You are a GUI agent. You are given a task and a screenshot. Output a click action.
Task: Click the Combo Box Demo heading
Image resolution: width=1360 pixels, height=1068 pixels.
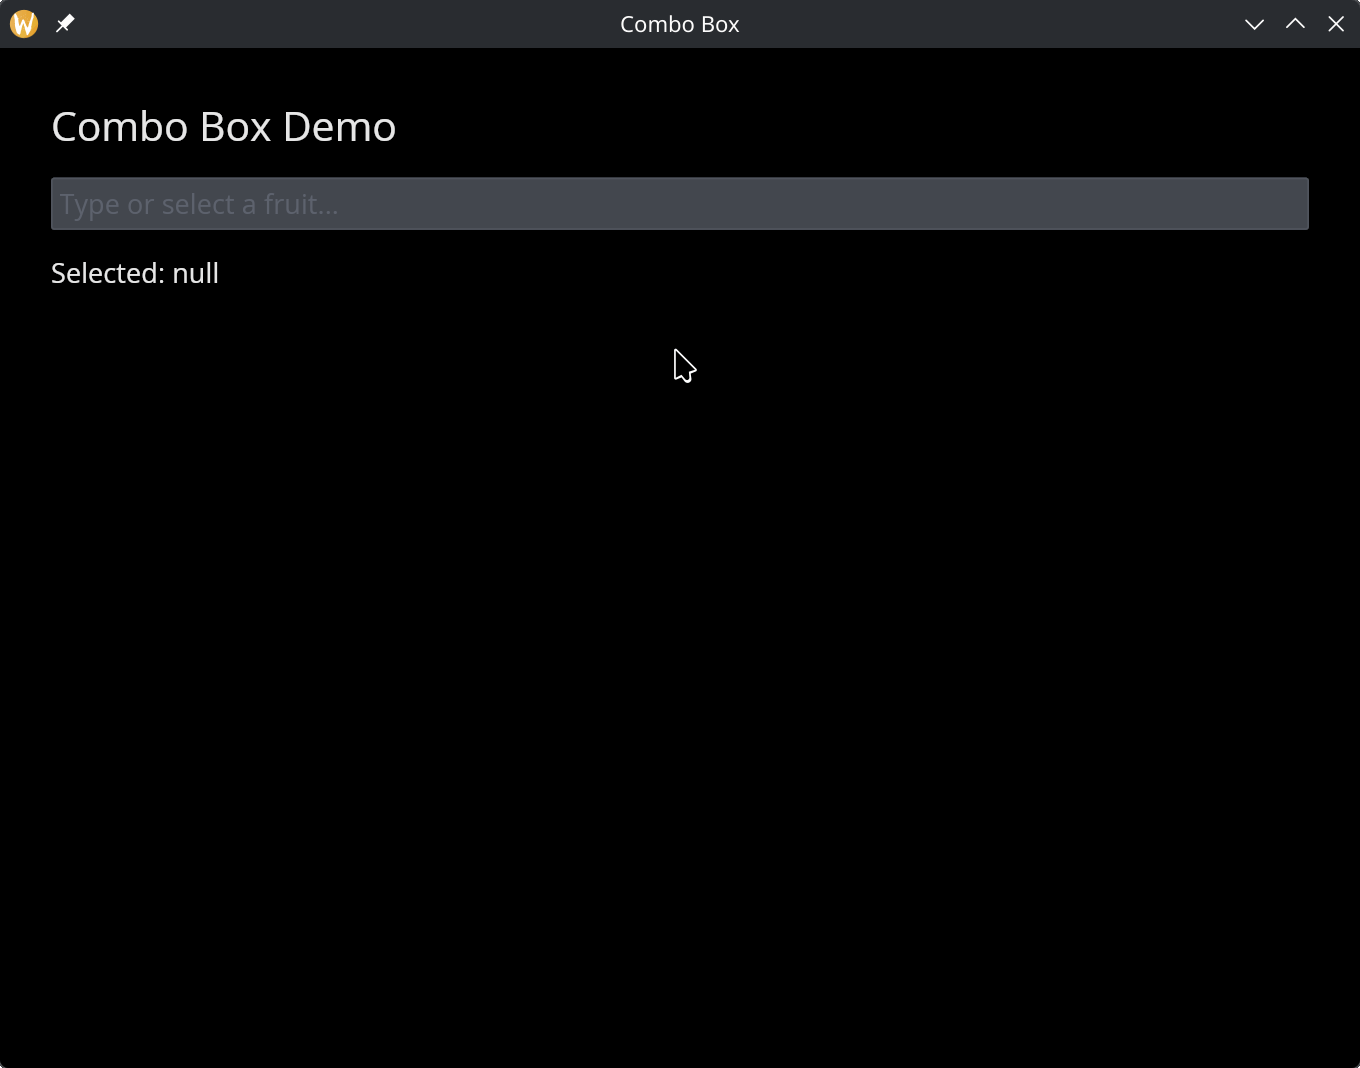tap(224, 126)
